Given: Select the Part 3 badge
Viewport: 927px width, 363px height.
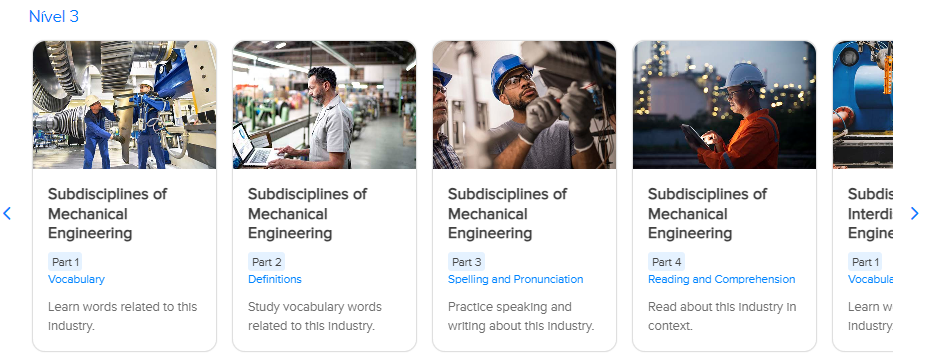Looking at the screenshot, I should [x=466, y=262].
